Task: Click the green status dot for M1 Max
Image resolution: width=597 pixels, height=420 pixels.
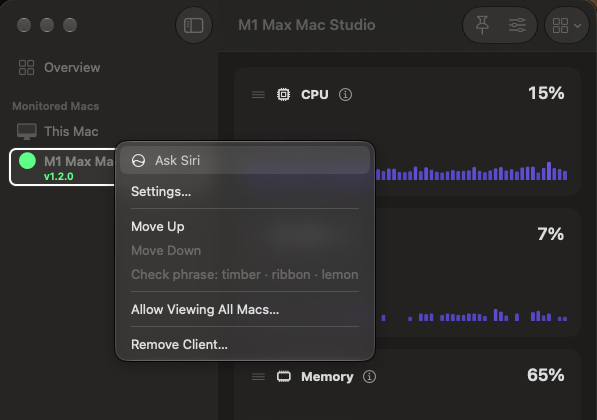Action: pyautogui.click(x=27, y=161)
